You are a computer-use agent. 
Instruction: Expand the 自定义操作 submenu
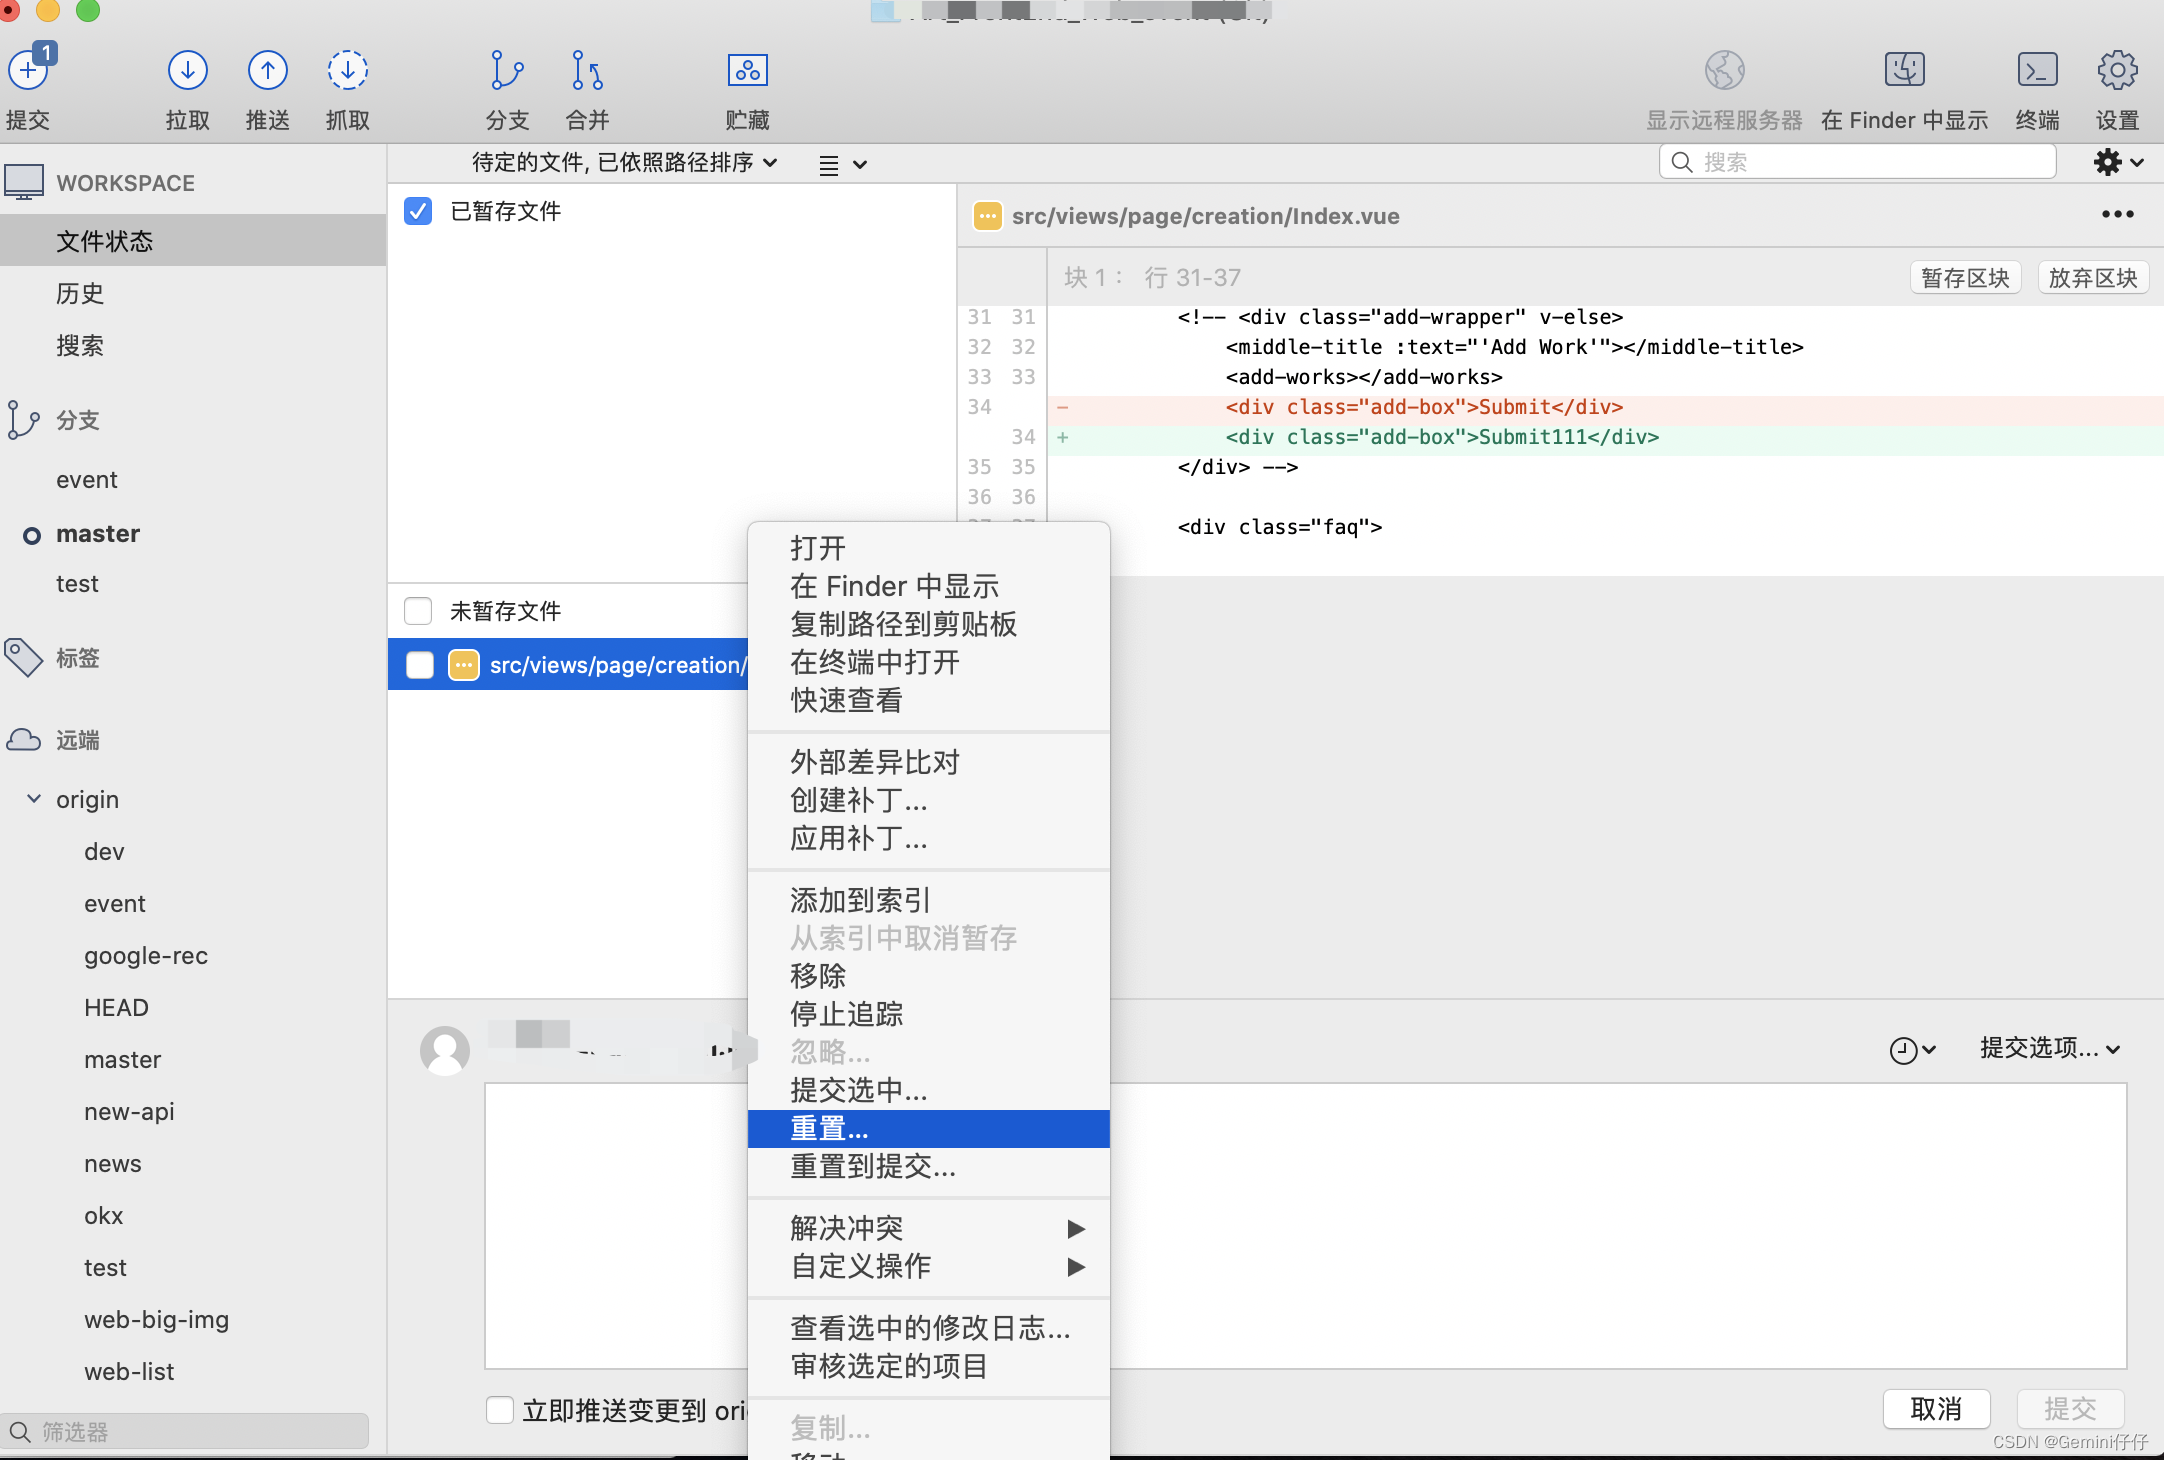(929, 1266)
